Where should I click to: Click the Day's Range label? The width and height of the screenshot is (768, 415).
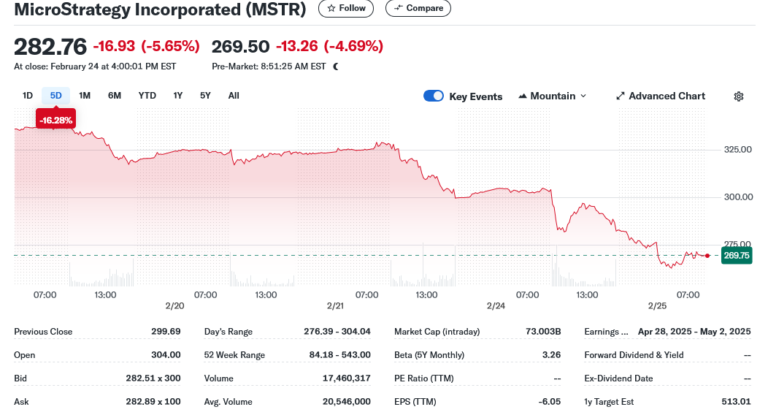pos(228,332)
